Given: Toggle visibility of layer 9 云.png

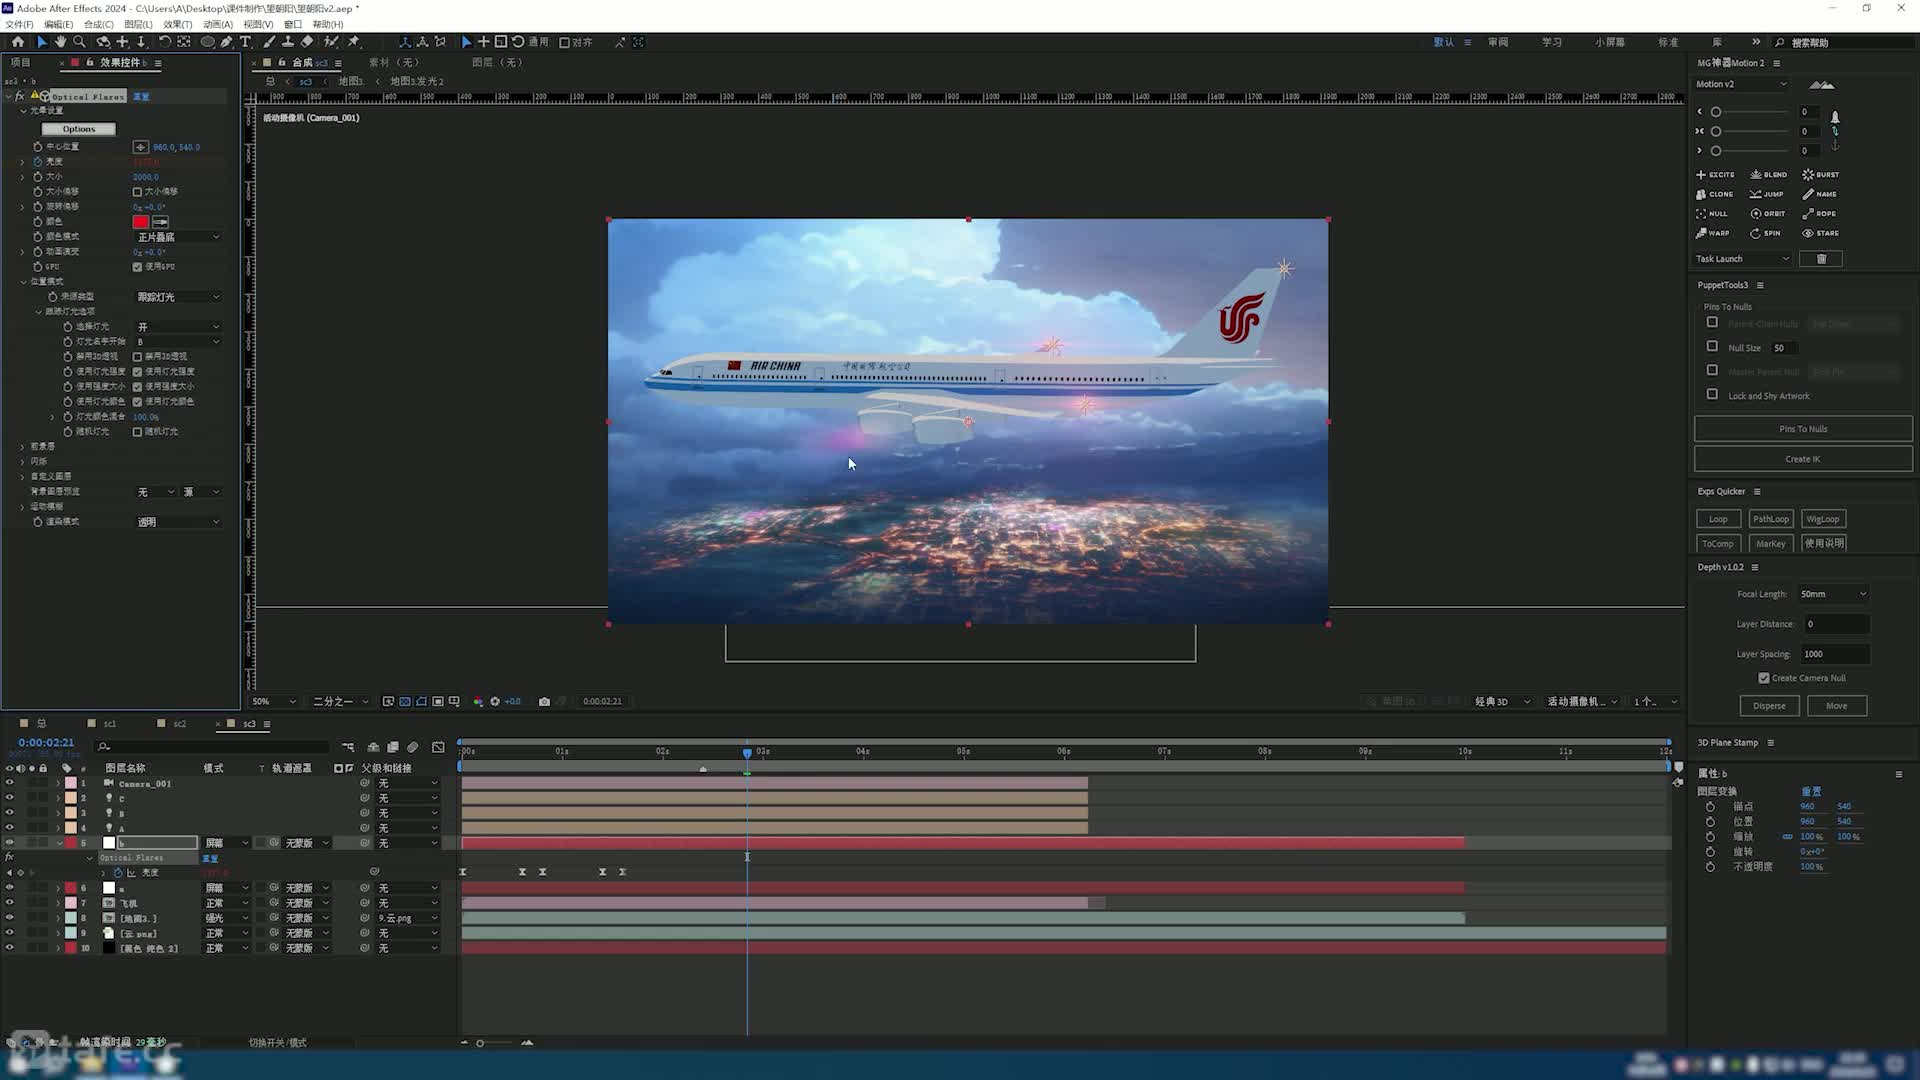Looking at the screenshot, I should (x=9, y=933).
